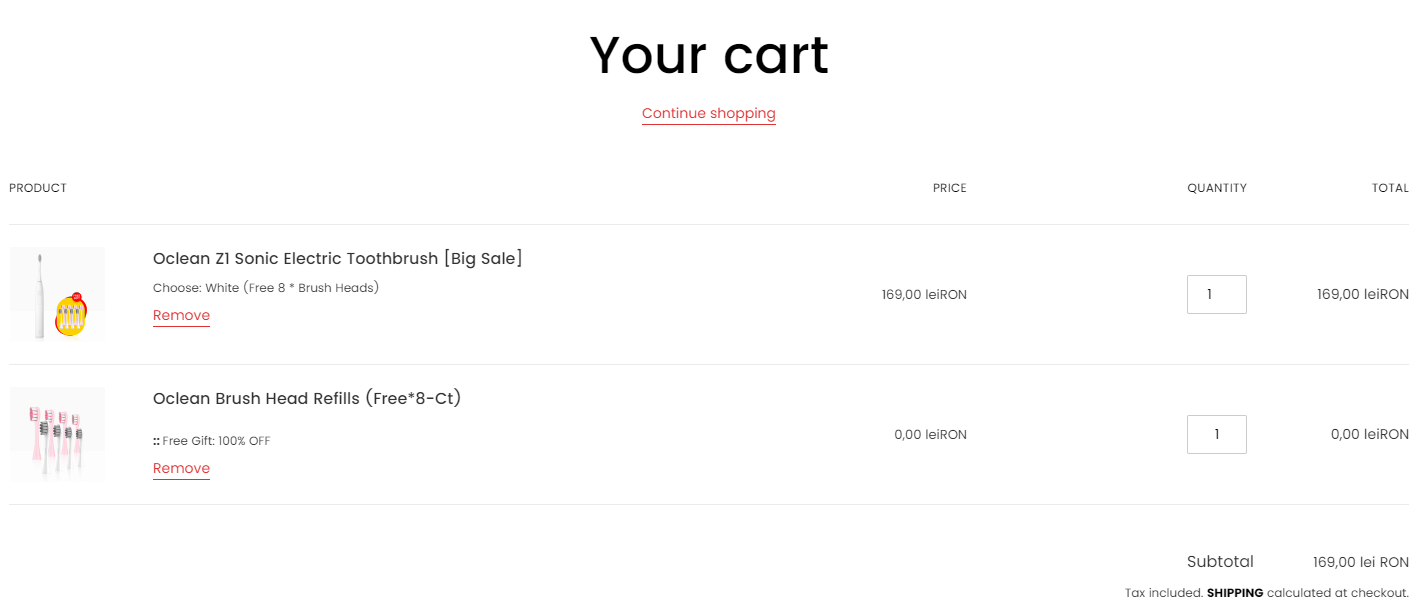Click the QUANTITY column header

click(1217, 188)
